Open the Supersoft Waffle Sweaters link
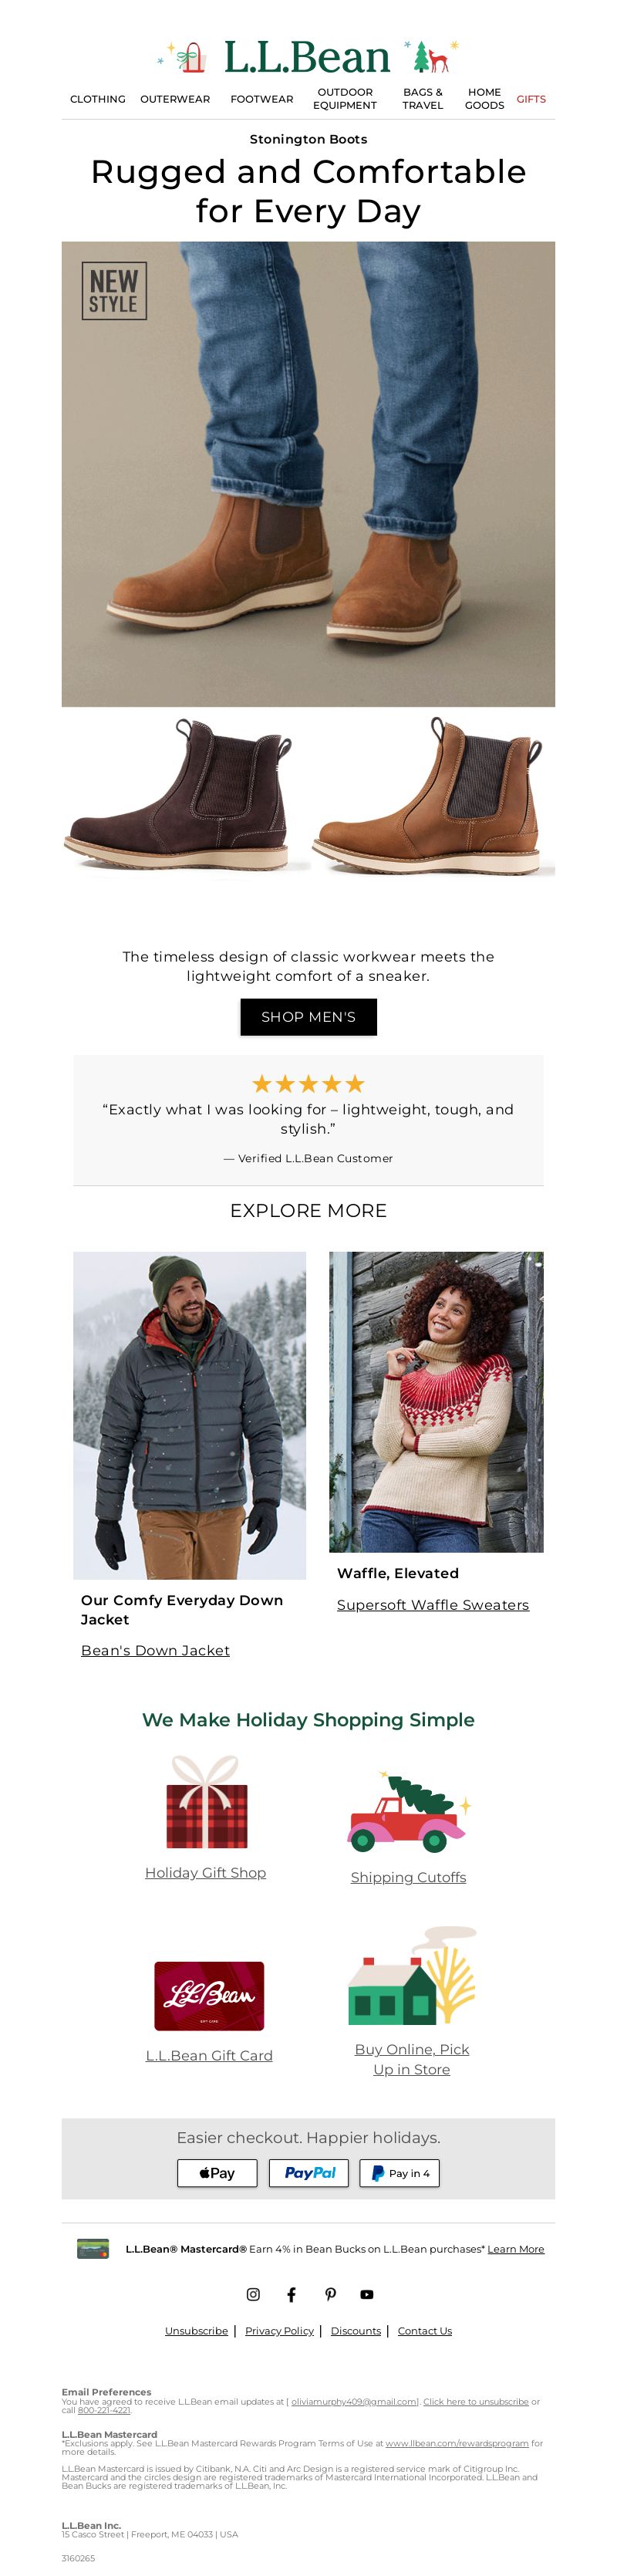 [433, 1604]
